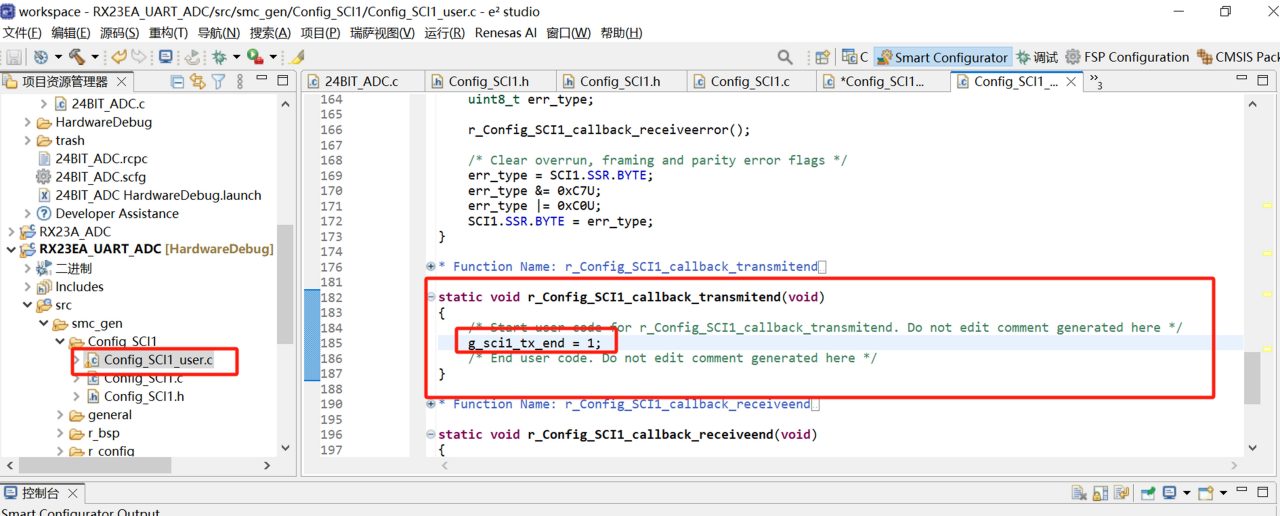Image resolution: width=1280 pixels, height=516 pixels.
Task: Clear the console with the clear icon
Action: pyautogui.click(x=1079, y=493)
